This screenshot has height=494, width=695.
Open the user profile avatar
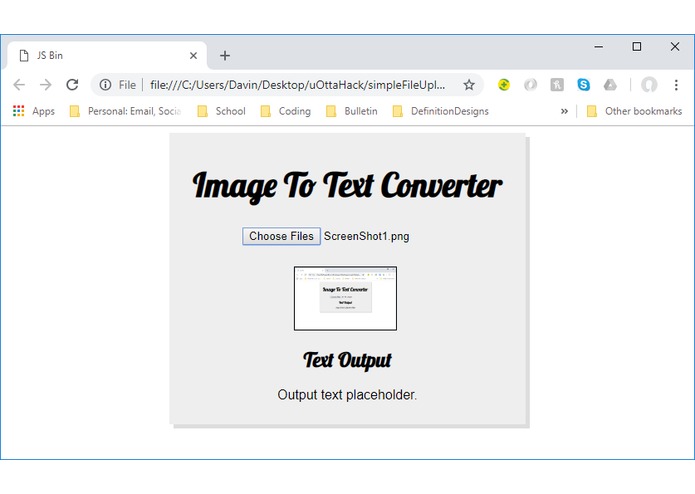click(649, 85)
